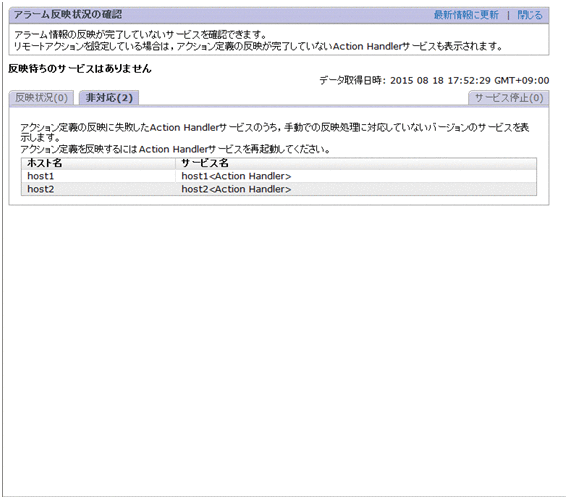Click the アラーム反映状況の確認 title
The width and height of the screenshot is (569, 500).
68,15
